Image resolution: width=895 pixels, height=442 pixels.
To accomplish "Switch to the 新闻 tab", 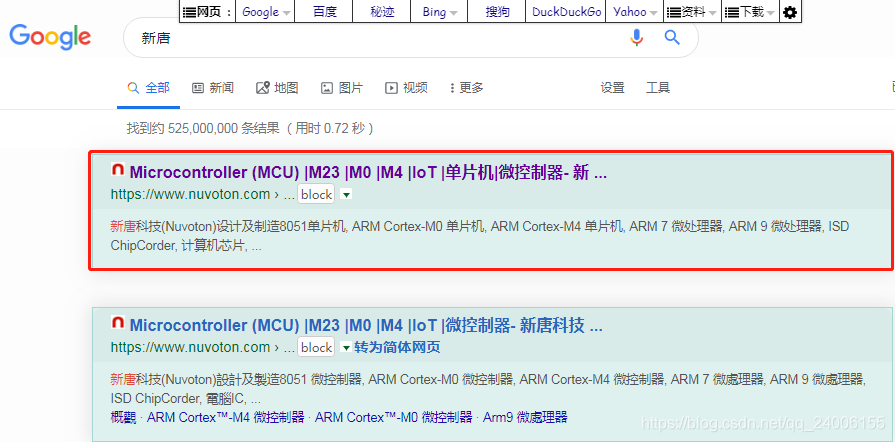I will coord(213,88).
